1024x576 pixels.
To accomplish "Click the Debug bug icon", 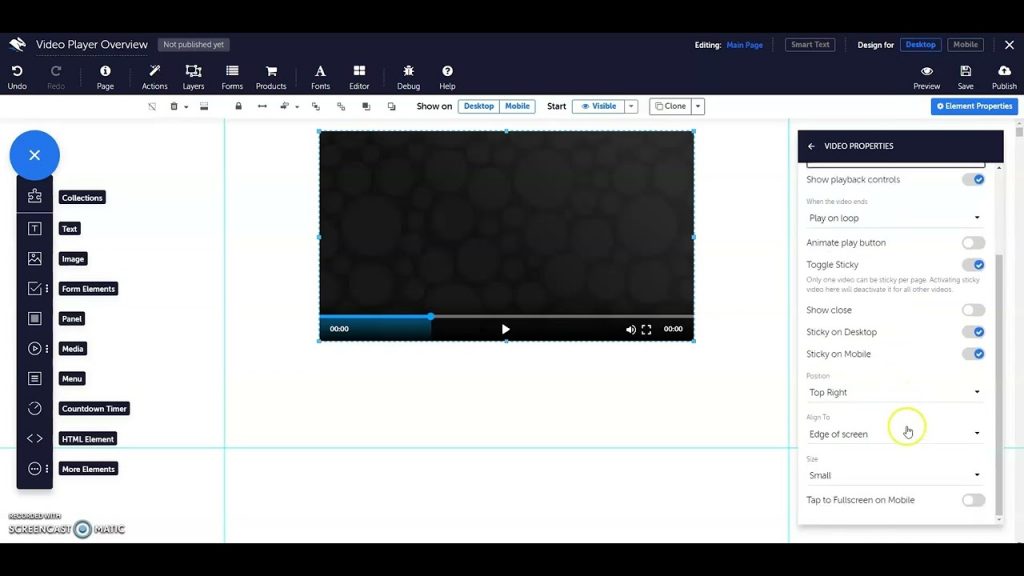I will click(x=408, y=72).
